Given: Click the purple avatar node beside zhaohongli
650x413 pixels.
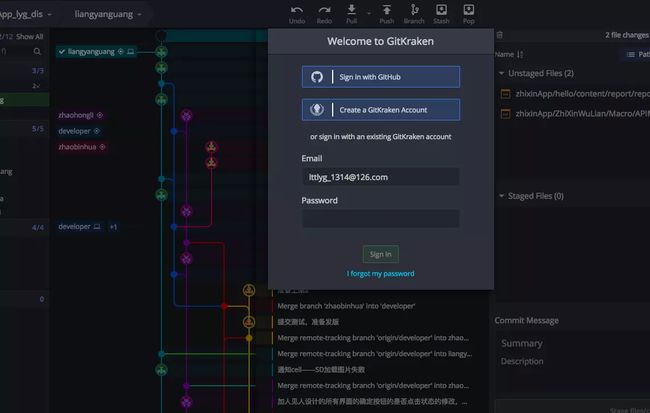Looking at the screenshot, I should click(186, 115).
